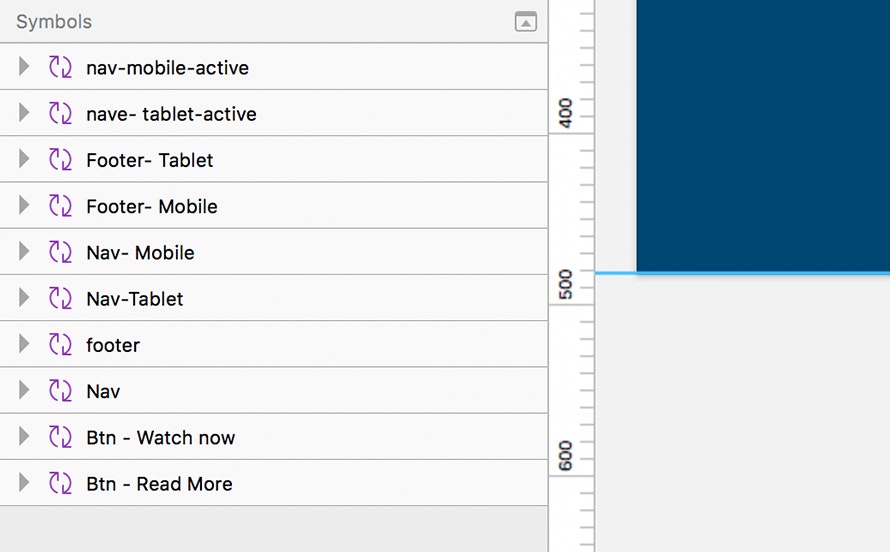
Task: Click the symbol icon for Footer- Tablet
Action: [x=60, y=160]
